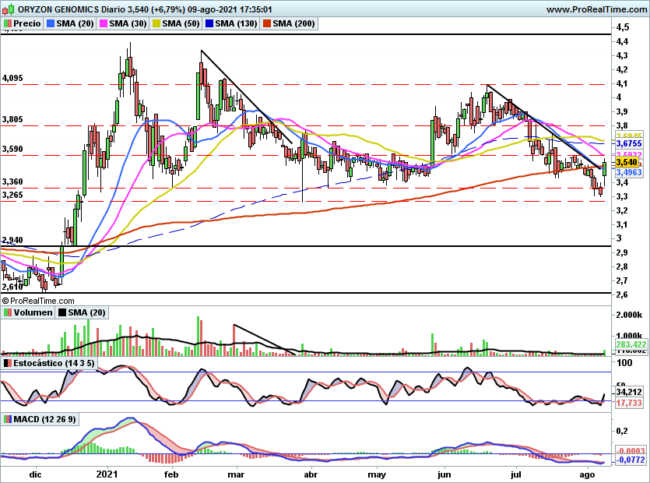The width and height of the screenshot is (650, 483).
Task: Open the SMA (130) legend label
Action: pyautogui.click(x=236, y=24)
